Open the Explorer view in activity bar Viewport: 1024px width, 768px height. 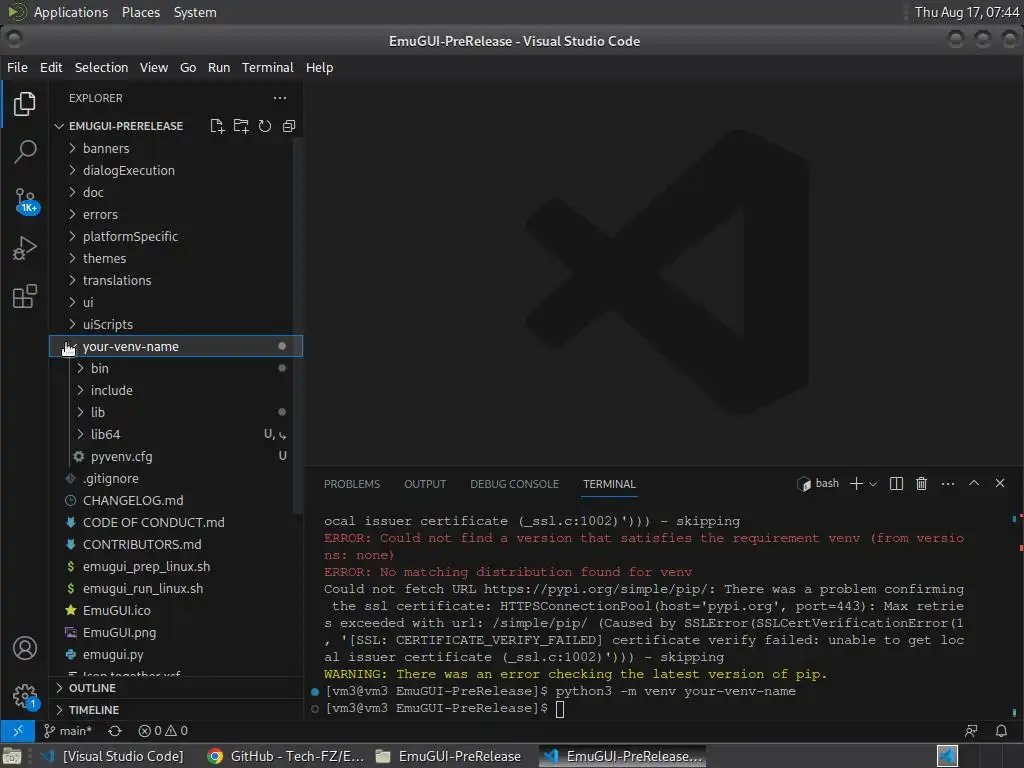[24, 104]
